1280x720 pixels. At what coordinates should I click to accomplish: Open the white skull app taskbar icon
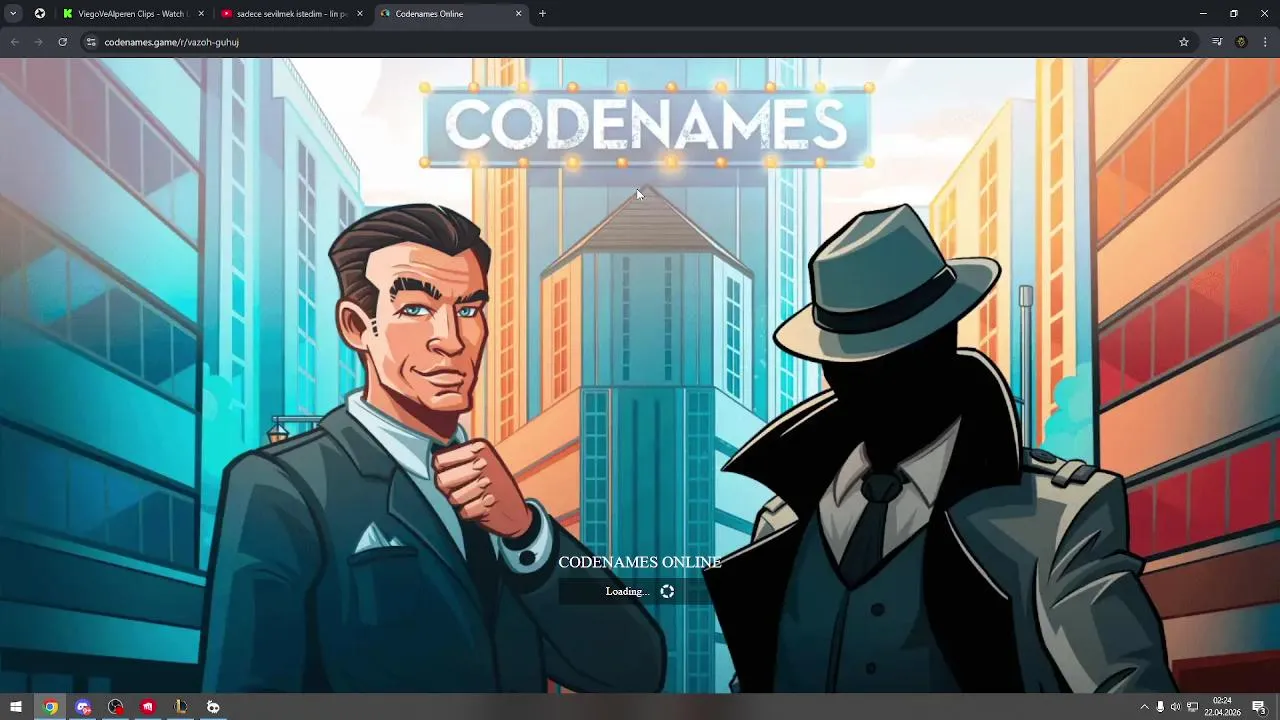(213, 707)
